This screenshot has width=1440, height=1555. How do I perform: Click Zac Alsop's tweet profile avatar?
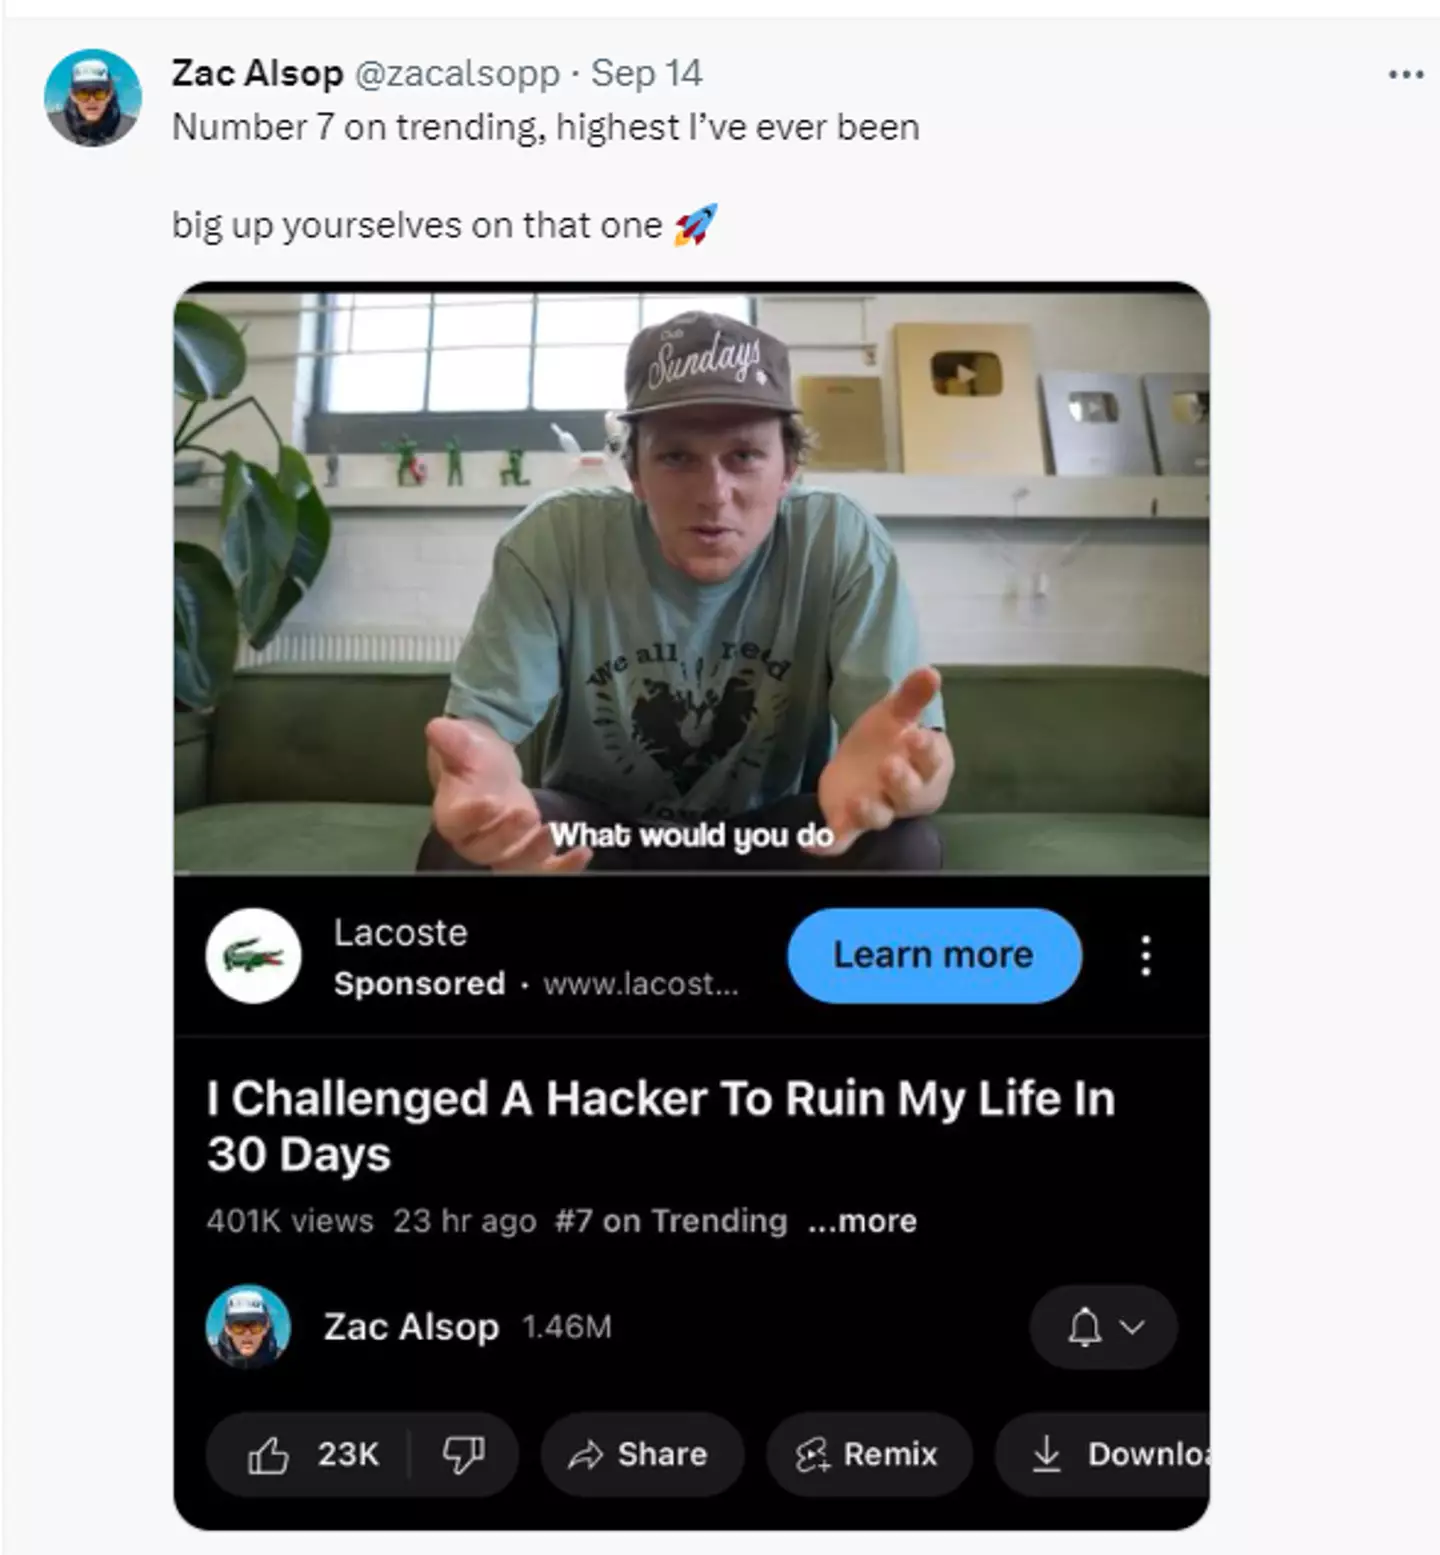point(92,98)
